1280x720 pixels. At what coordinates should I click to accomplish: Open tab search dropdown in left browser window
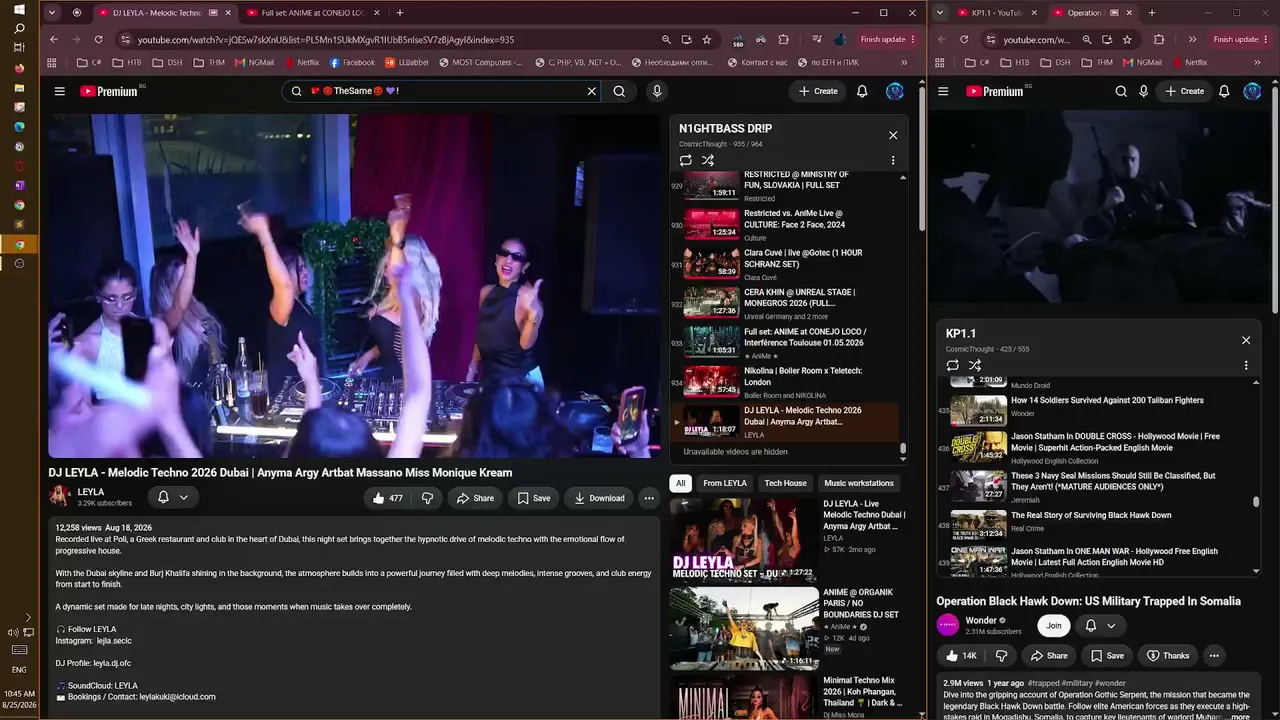pos(53,13)
